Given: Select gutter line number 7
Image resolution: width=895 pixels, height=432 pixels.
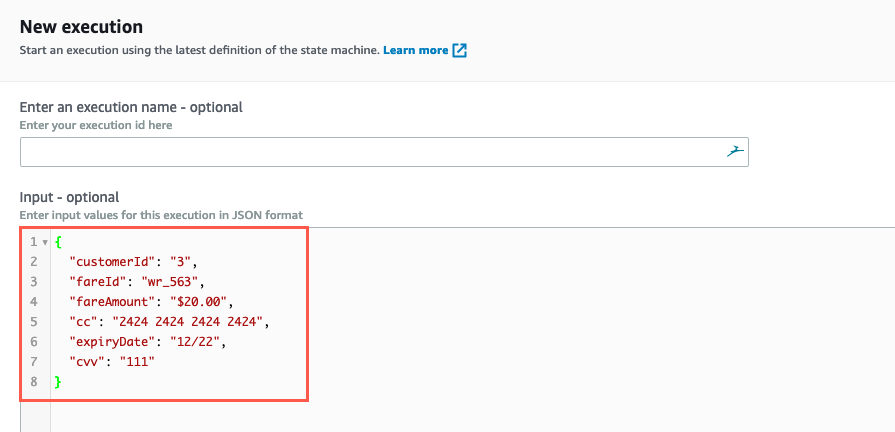Looking at the screenshot, I should tap(34, 362).
